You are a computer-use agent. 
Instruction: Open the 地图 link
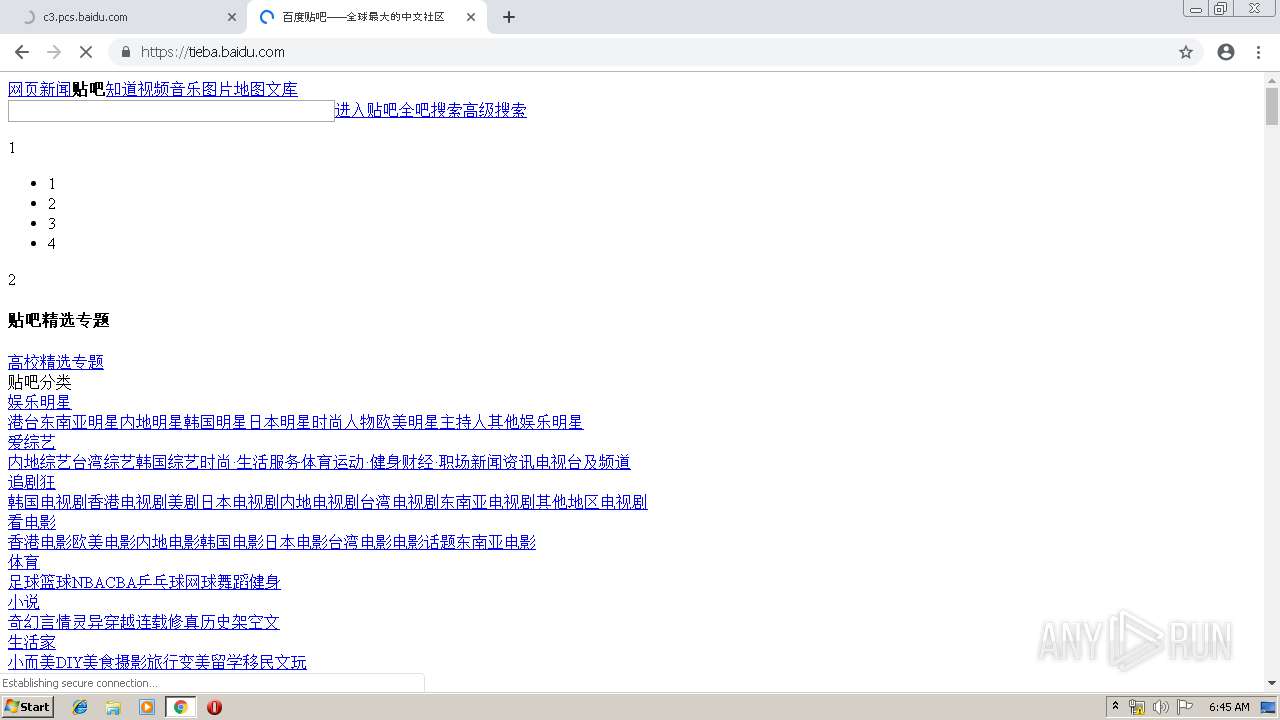(250, 89)
